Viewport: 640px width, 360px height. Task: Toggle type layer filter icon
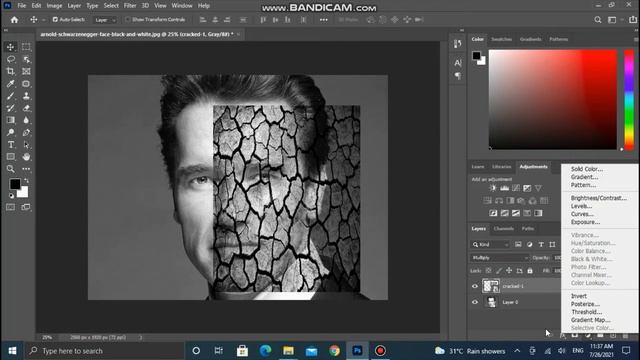click(x=541, y=244)
